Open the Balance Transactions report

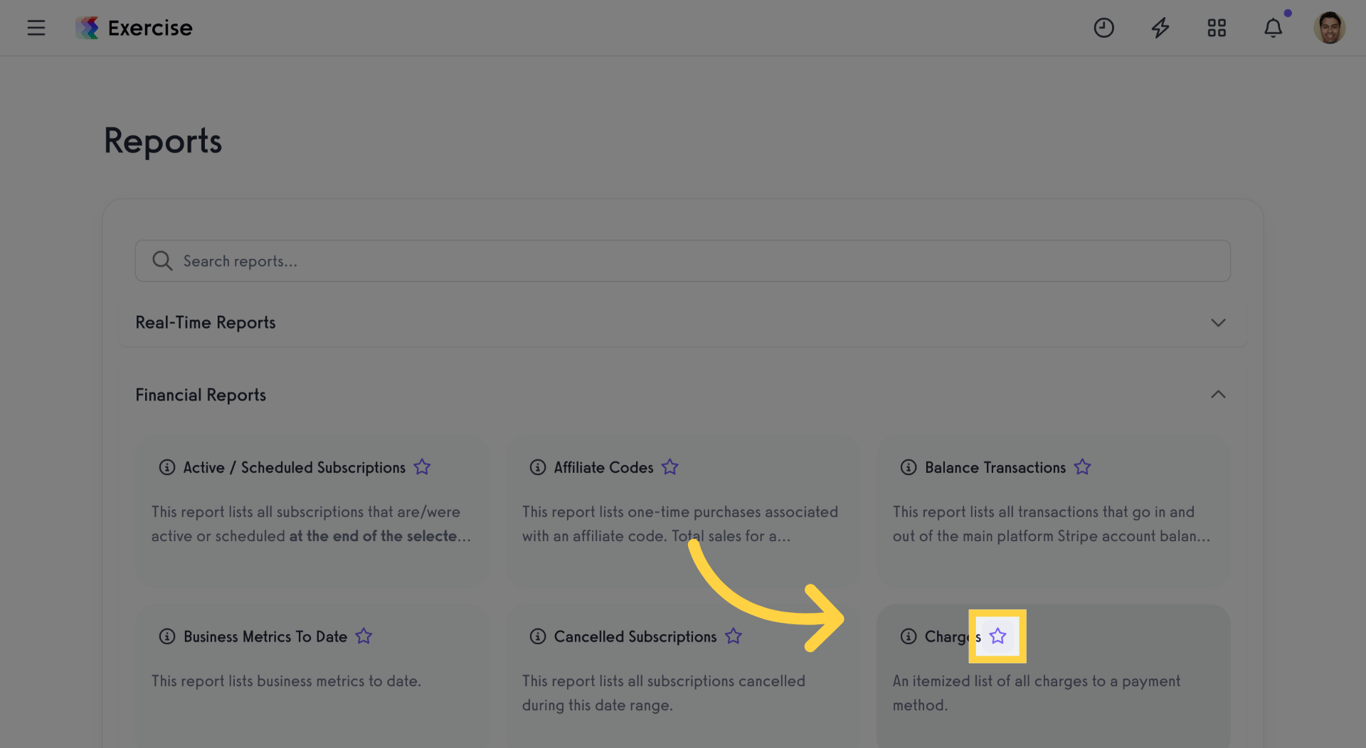(994, 467)
